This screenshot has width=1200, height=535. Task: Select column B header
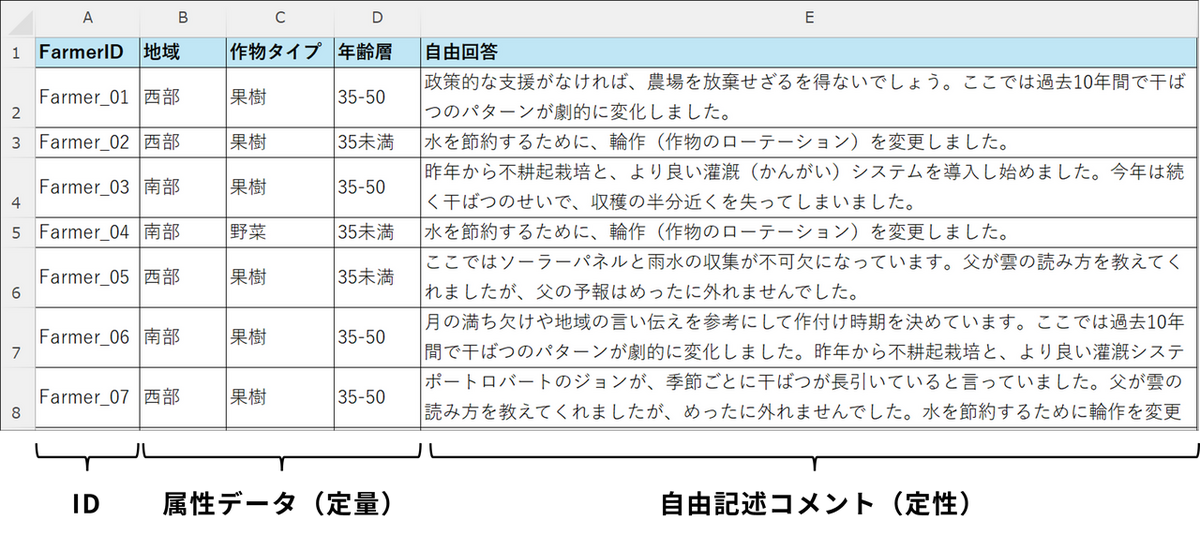pyautogui.click(x=182, y=17)
